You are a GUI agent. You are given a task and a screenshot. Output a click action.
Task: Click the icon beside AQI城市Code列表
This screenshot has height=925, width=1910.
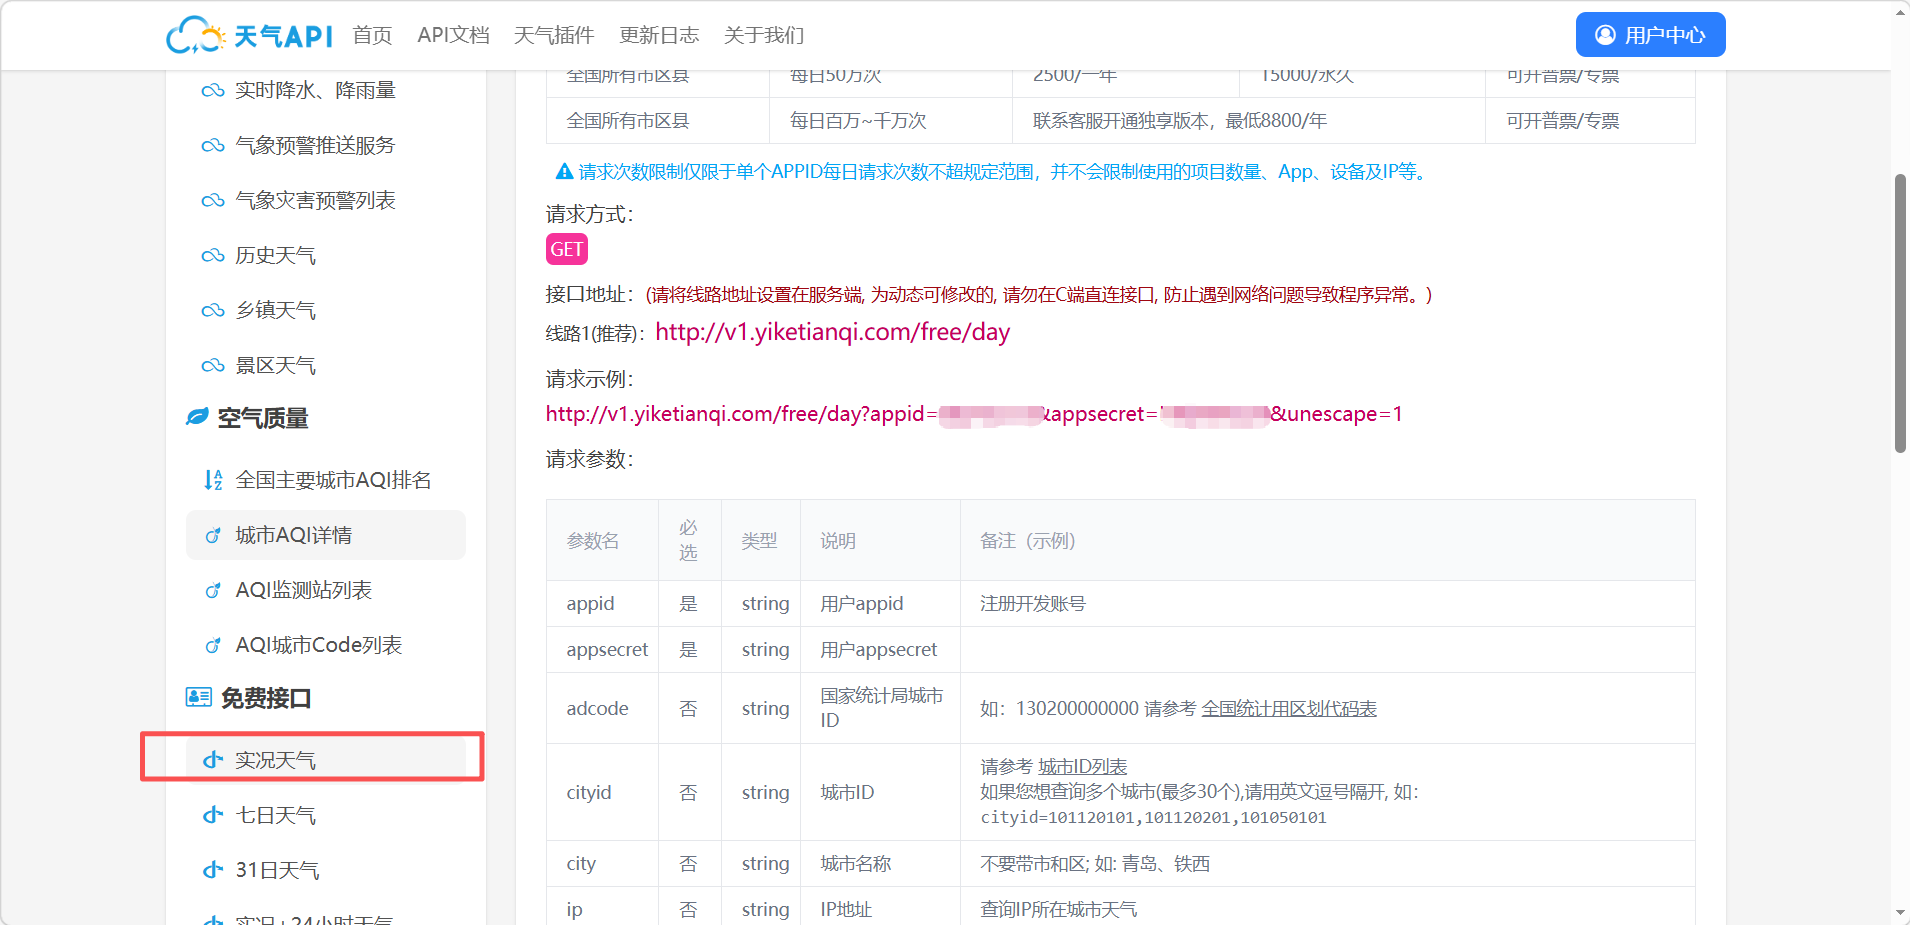click(x=213, y=646)
